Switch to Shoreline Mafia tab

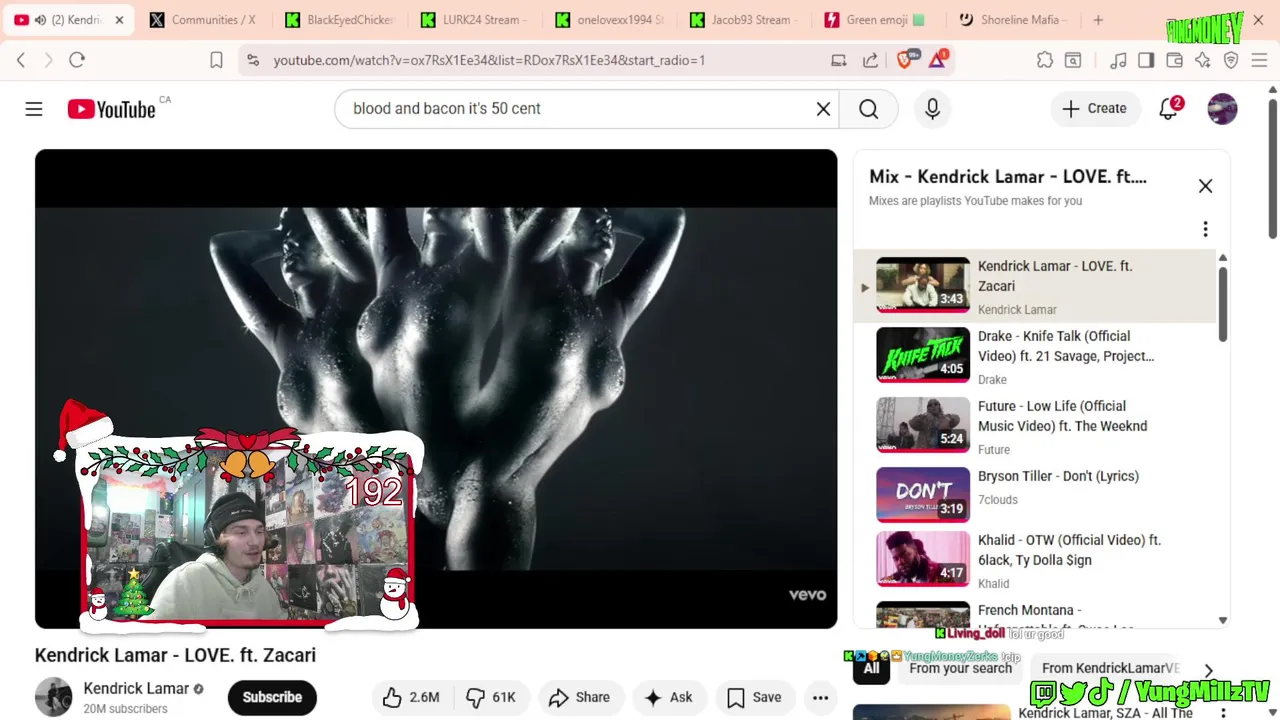pos(1013,20)
